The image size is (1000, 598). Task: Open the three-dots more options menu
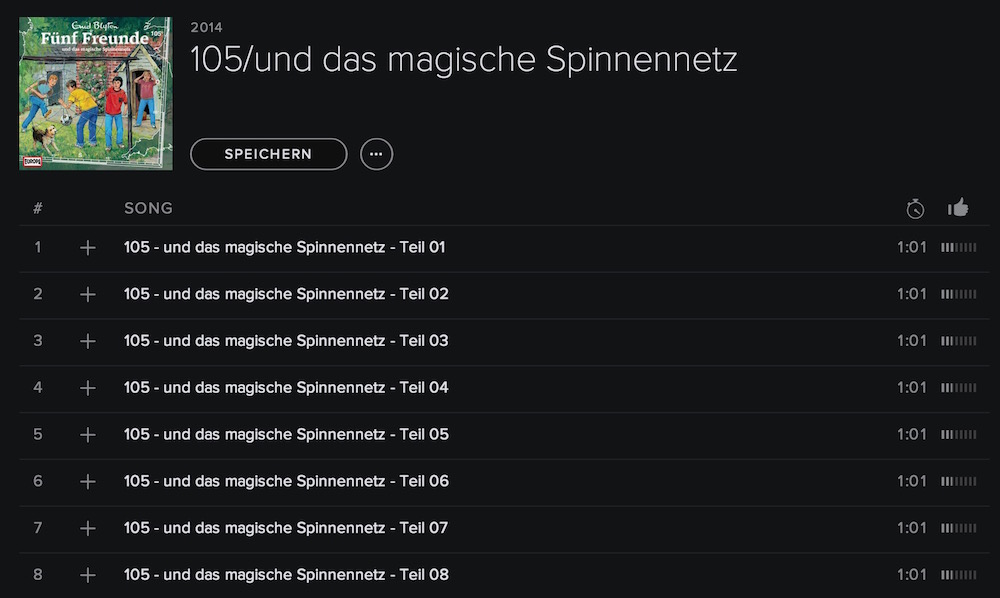376,154
